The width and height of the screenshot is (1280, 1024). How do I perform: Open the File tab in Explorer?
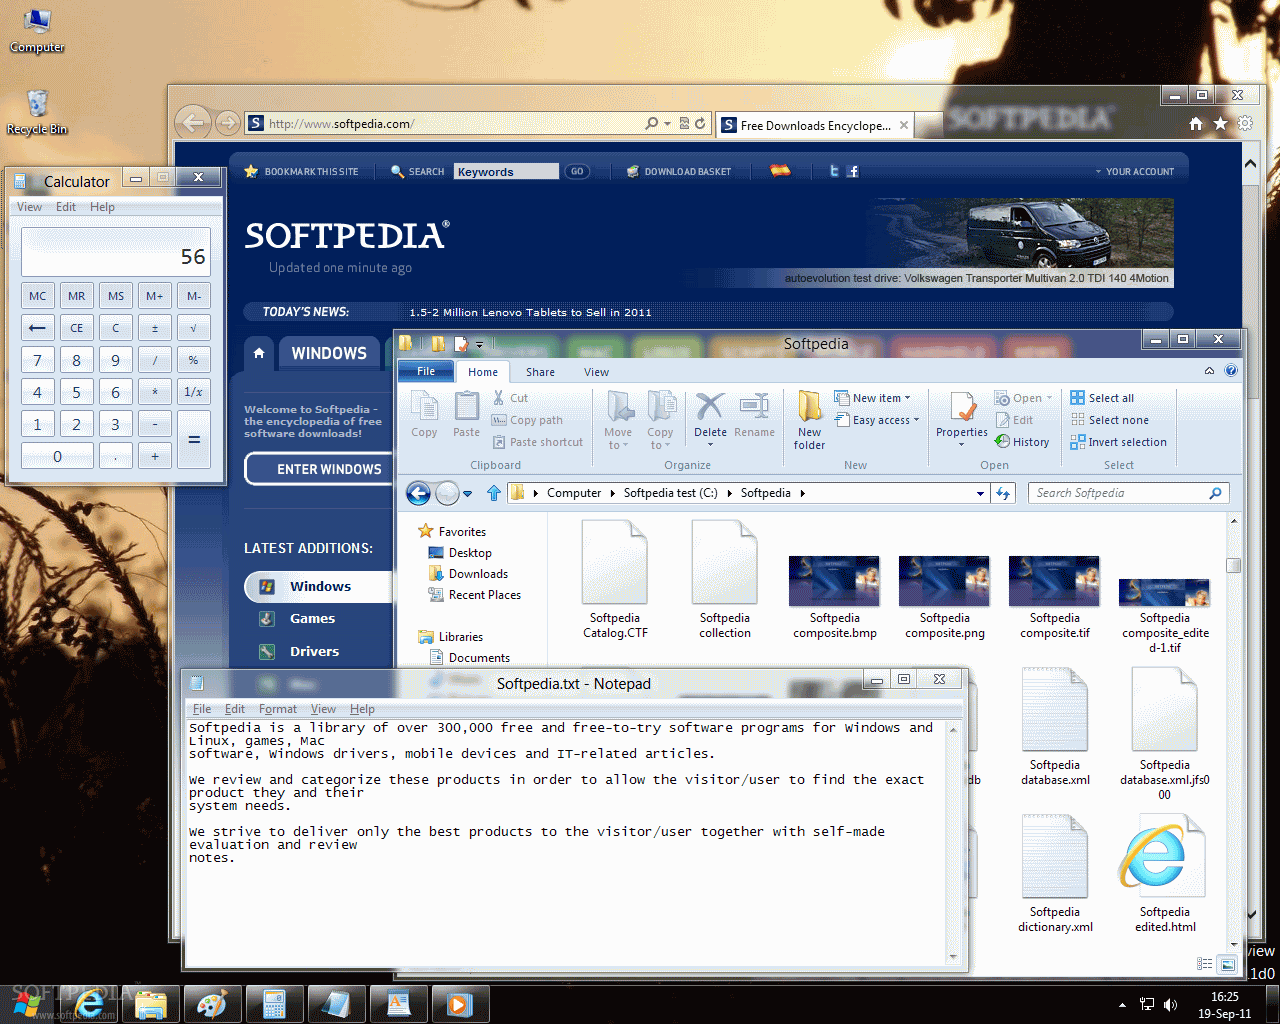pyautogui.click(x=426, y=371)
